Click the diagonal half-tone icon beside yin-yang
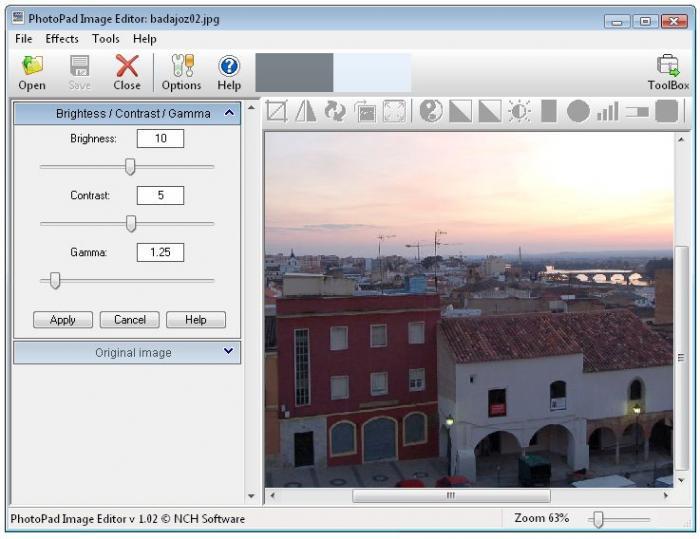The height and width of the screenshot is (539, 700). pyautogui.click(x=460, y=111)
